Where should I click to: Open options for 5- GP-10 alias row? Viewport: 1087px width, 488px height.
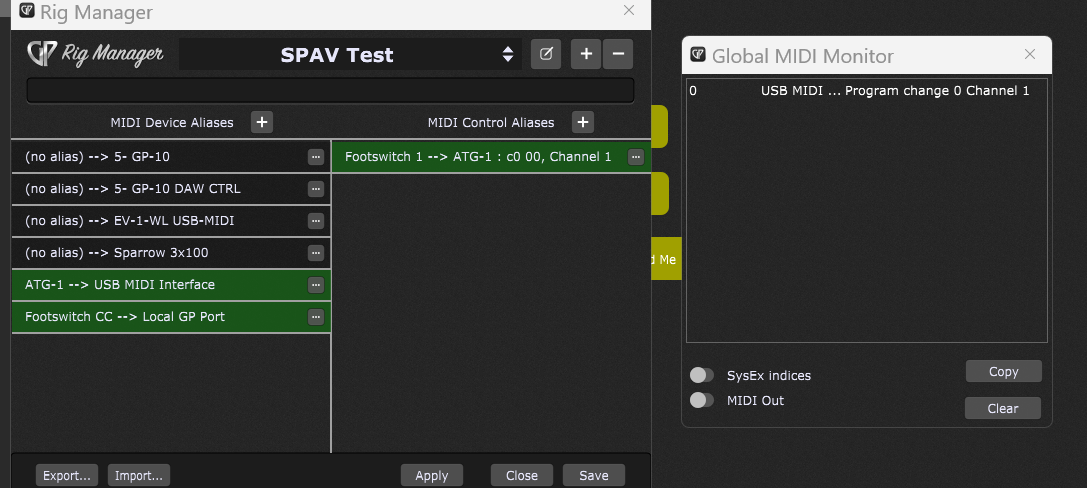coord(316,157)
